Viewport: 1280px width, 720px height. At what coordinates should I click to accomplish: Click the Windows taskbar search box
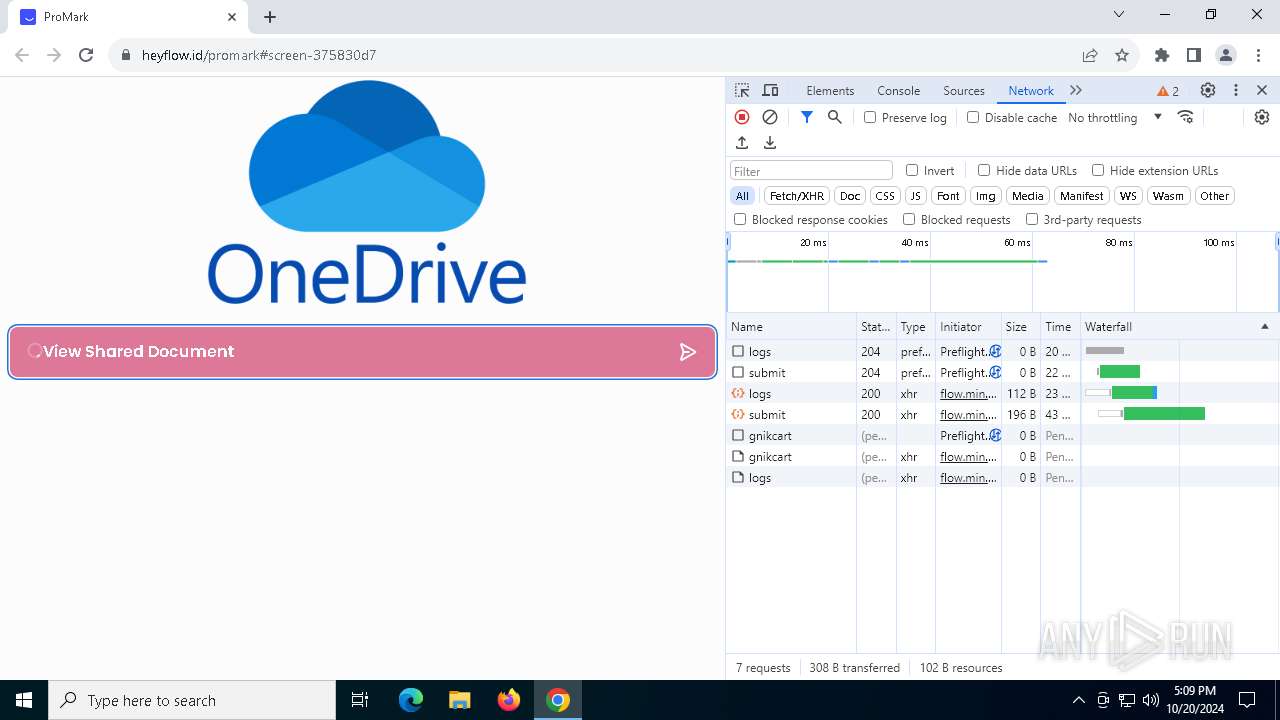192,700
